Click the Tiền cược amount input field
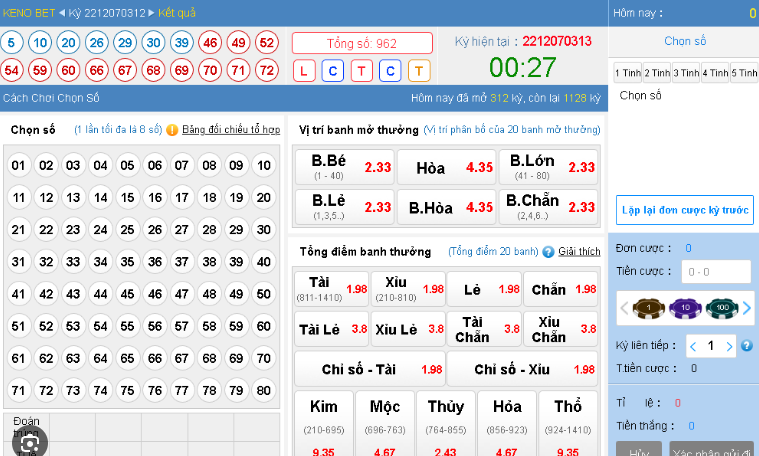Screen dimensions: 759x456 (x=716, y=271)
